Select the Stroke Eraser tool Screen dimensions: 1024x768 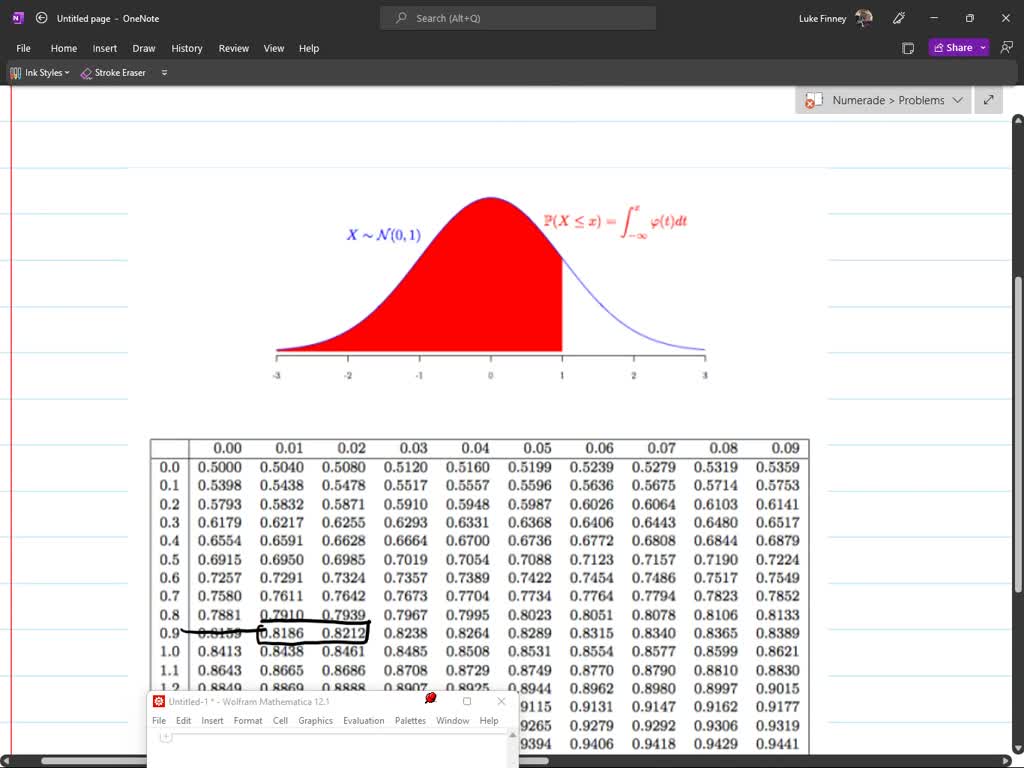pos(113,73)
